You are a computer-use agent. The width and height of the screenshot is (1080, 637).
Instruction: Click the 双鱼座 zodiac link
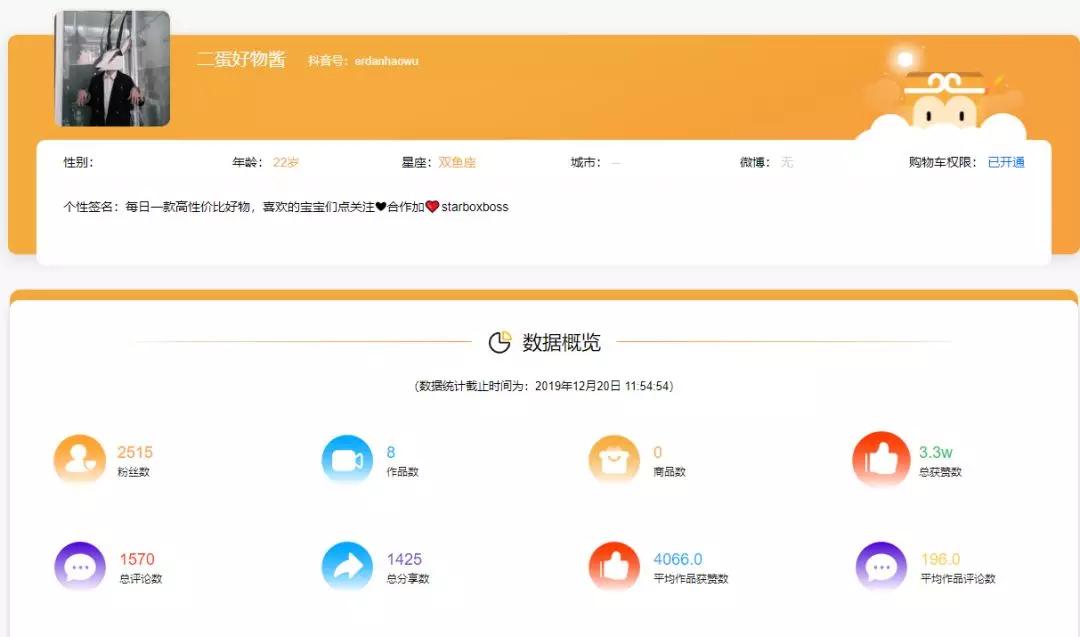460,160
